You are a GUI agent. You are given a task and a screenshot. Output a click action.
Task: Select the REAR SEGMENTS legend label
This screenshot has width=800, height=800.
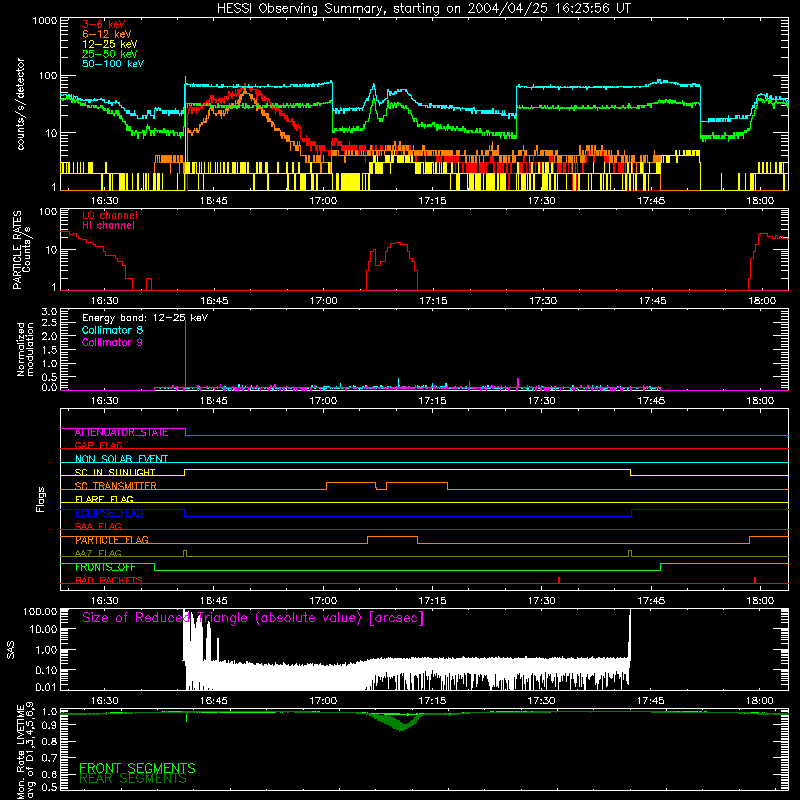(x=133, y=778)
